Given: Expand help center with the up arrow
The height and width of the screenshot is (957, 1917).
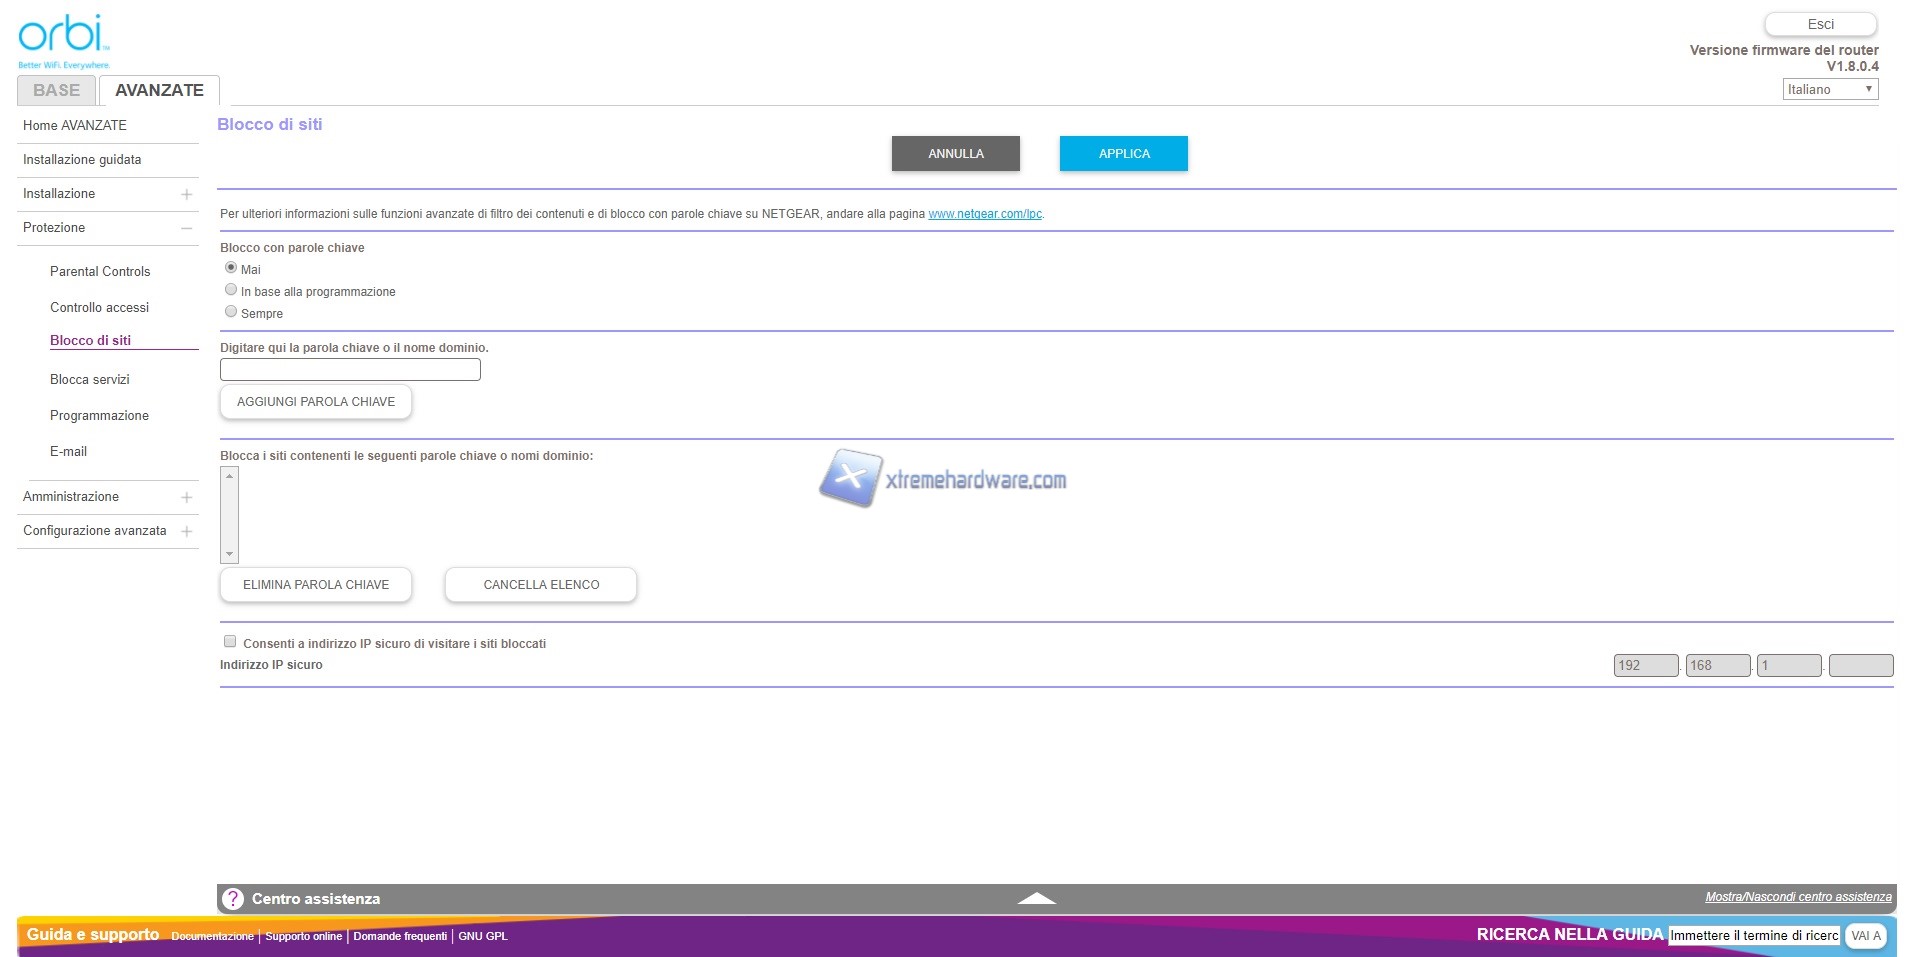Looking at the screenshot, I should click(1036, 898).
